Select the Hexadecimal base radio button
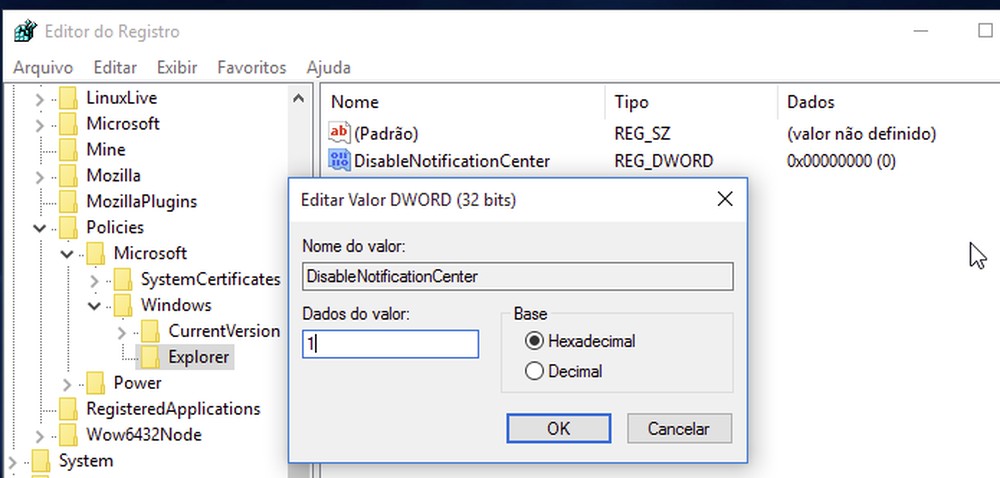1000x478 pixels. (x=534, y=341)
